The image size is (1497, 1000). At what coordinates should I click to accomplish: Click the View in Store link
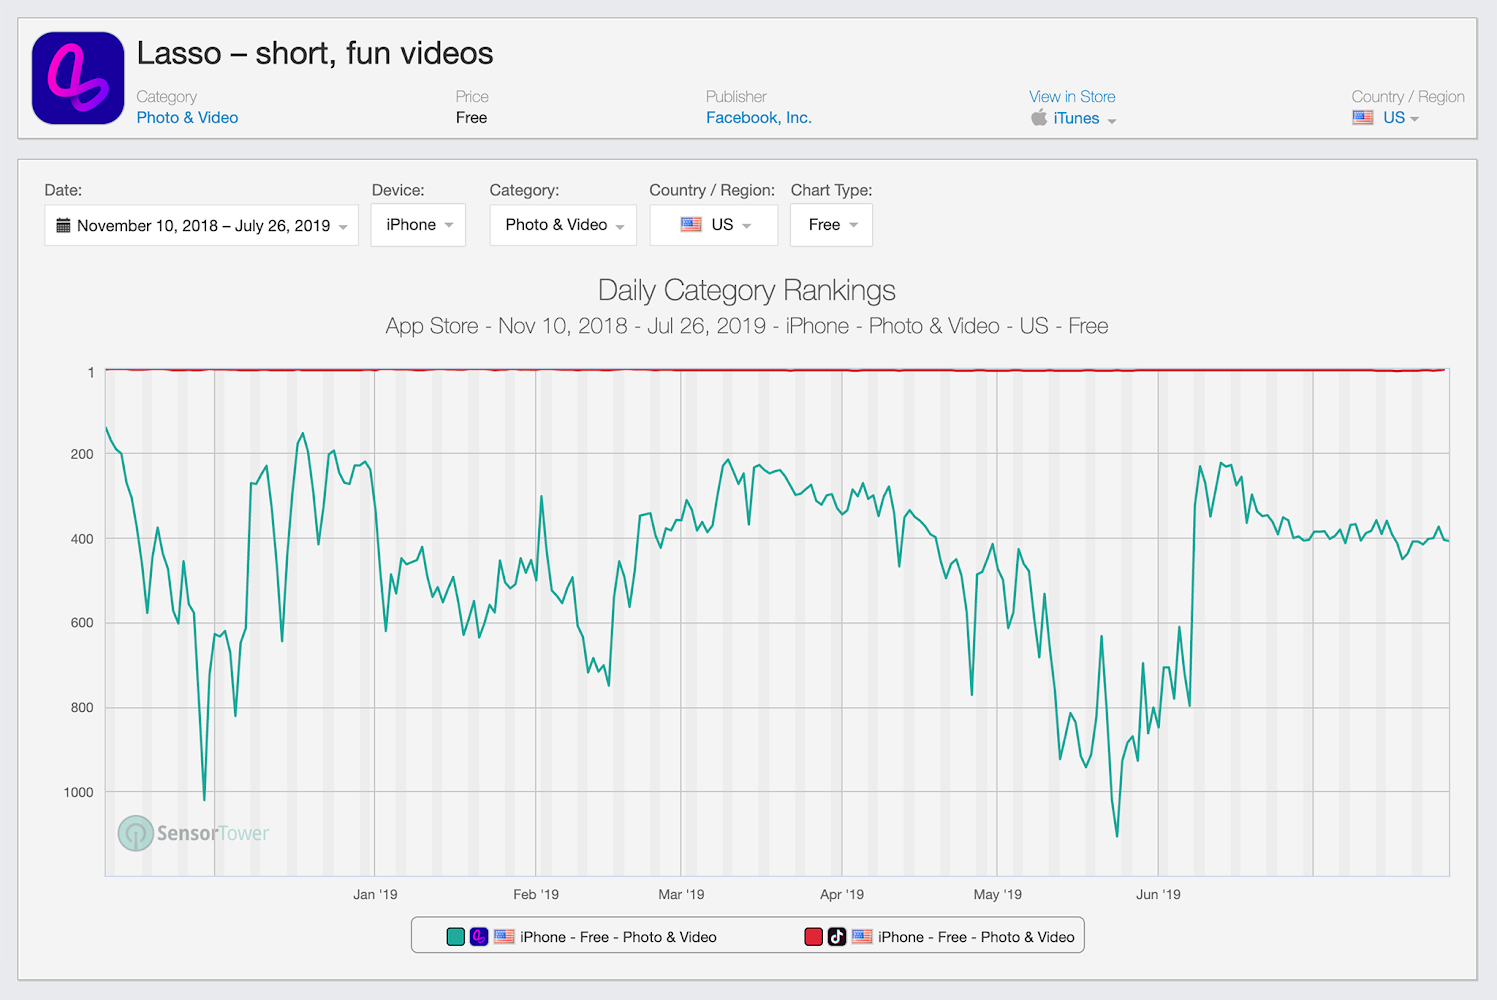pos(1072,96)
